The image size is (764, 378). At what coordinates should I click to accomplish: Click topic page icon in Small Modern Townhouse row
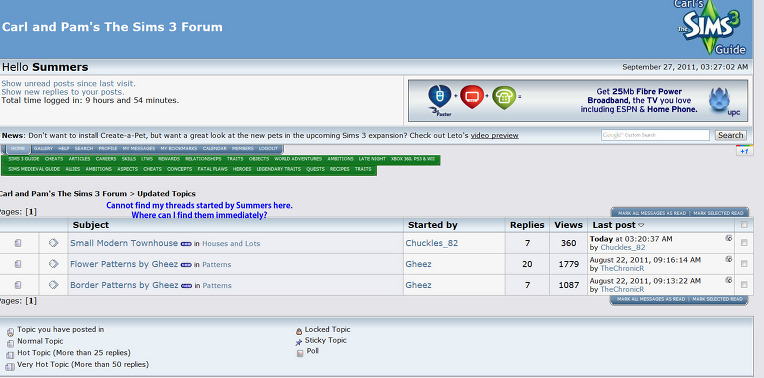[18, 243]
